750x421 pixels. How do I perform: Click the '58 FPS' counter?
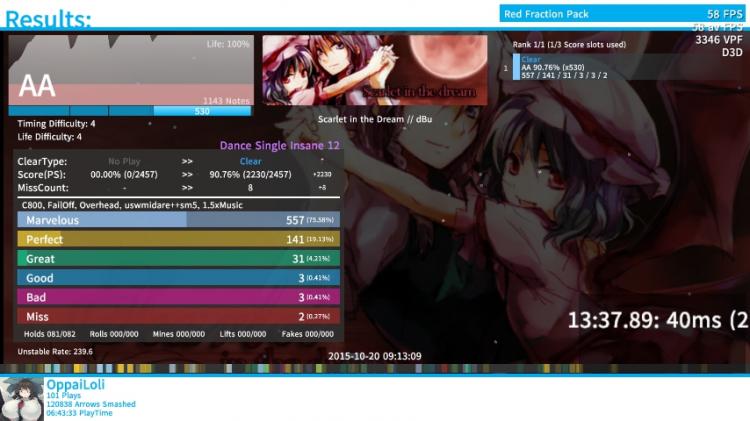pos(725,14)
